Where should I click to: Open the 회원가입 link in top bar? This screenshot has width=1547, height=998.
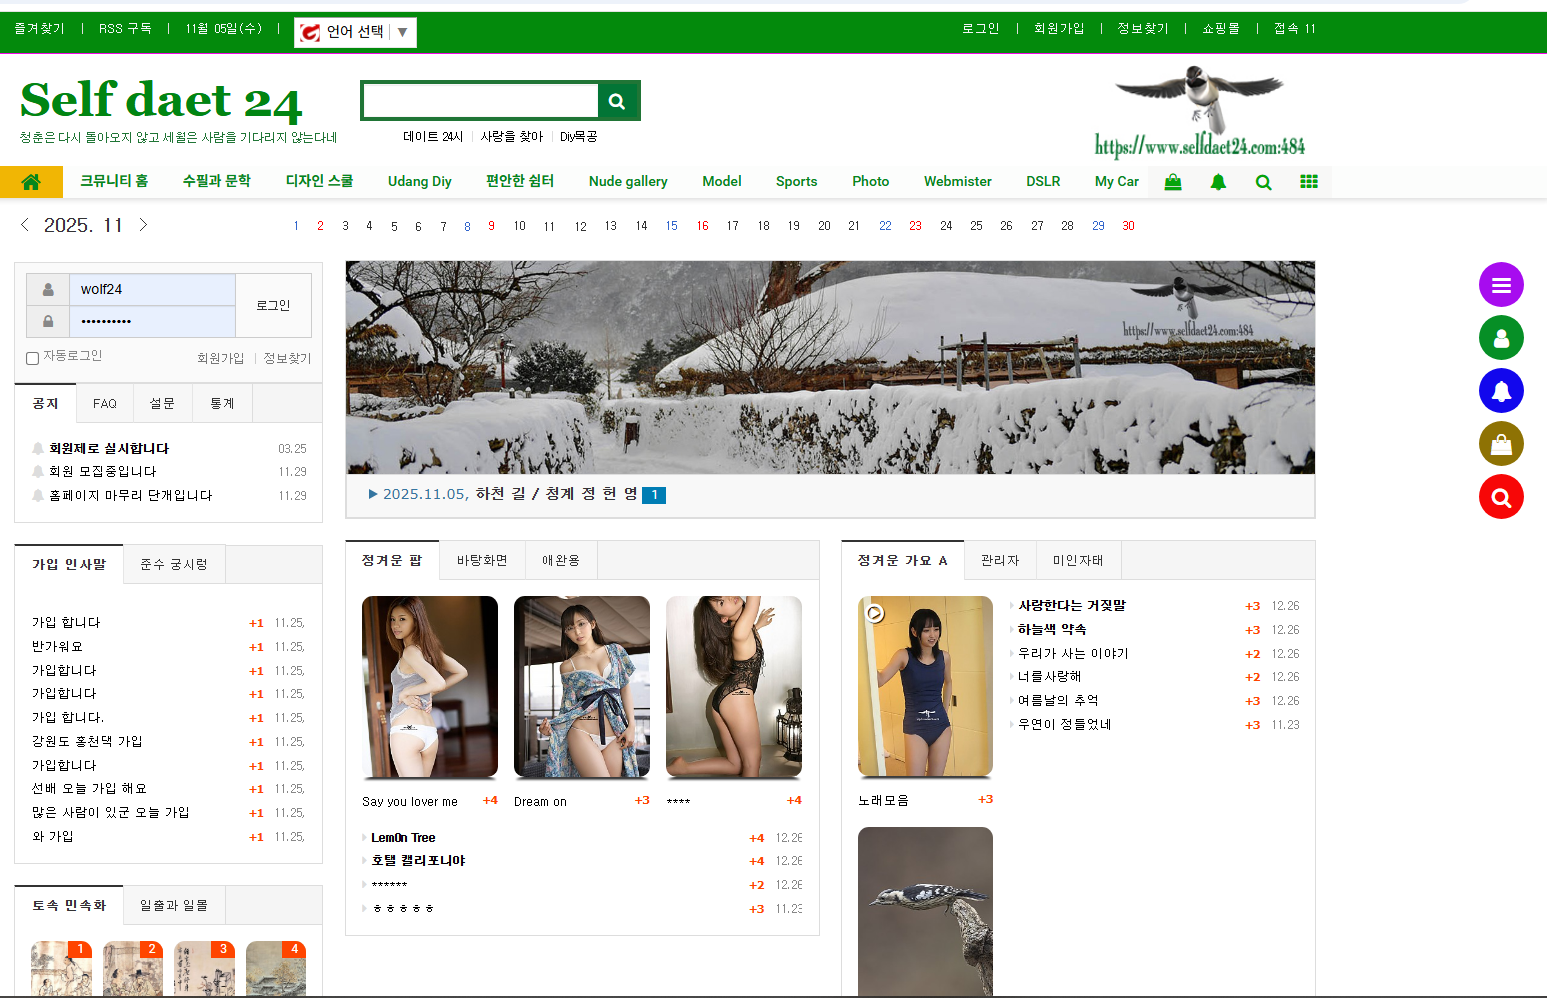pos(1059,29)
